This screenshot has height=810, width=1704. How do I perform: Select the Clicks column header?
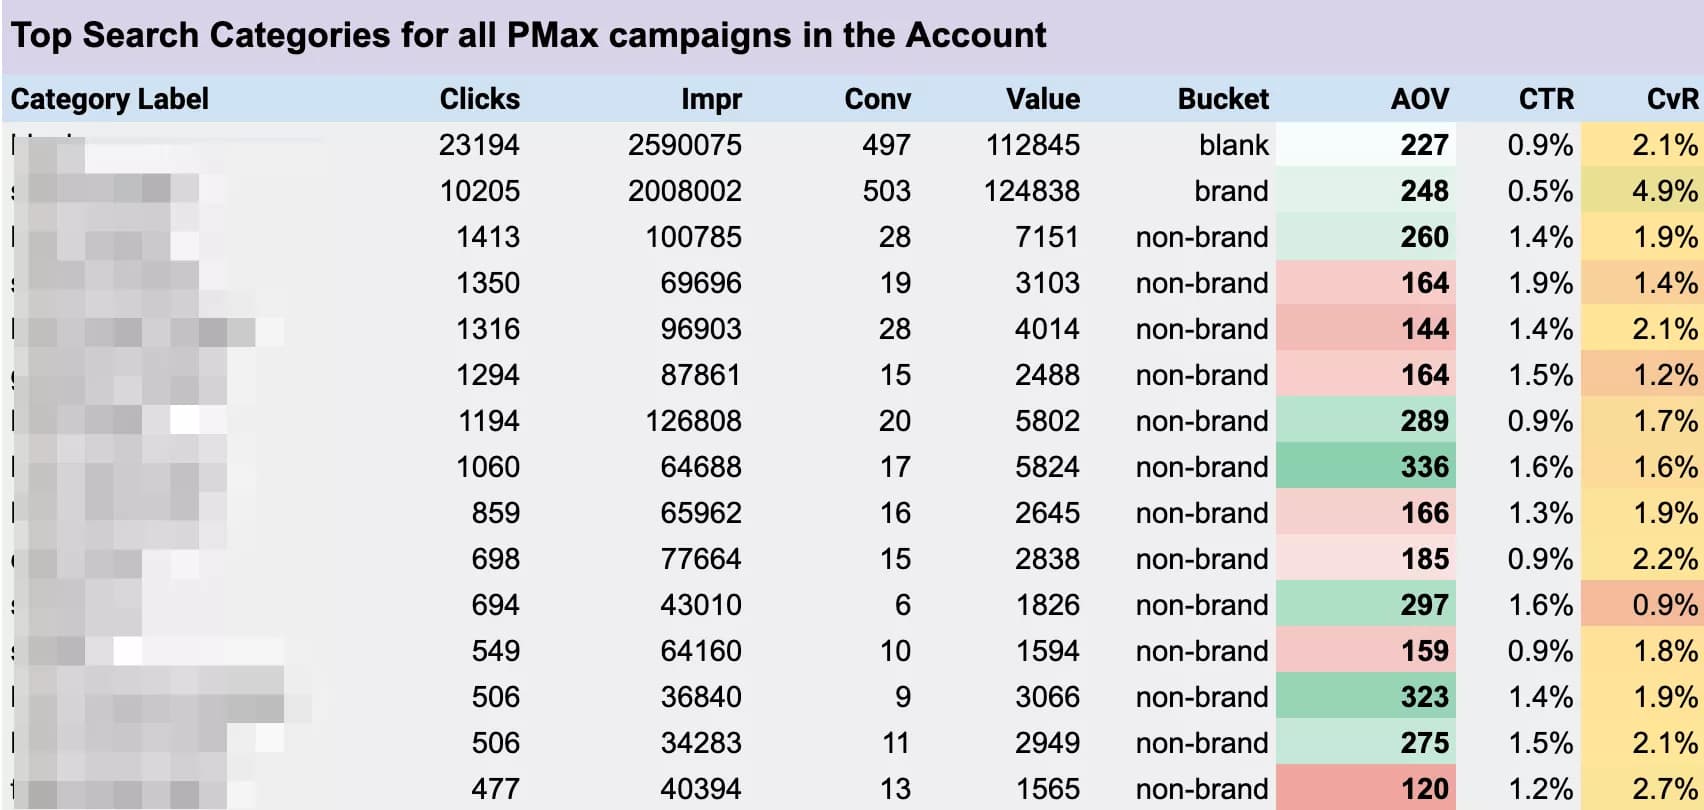pyautogui.click(x=479, y=99)
